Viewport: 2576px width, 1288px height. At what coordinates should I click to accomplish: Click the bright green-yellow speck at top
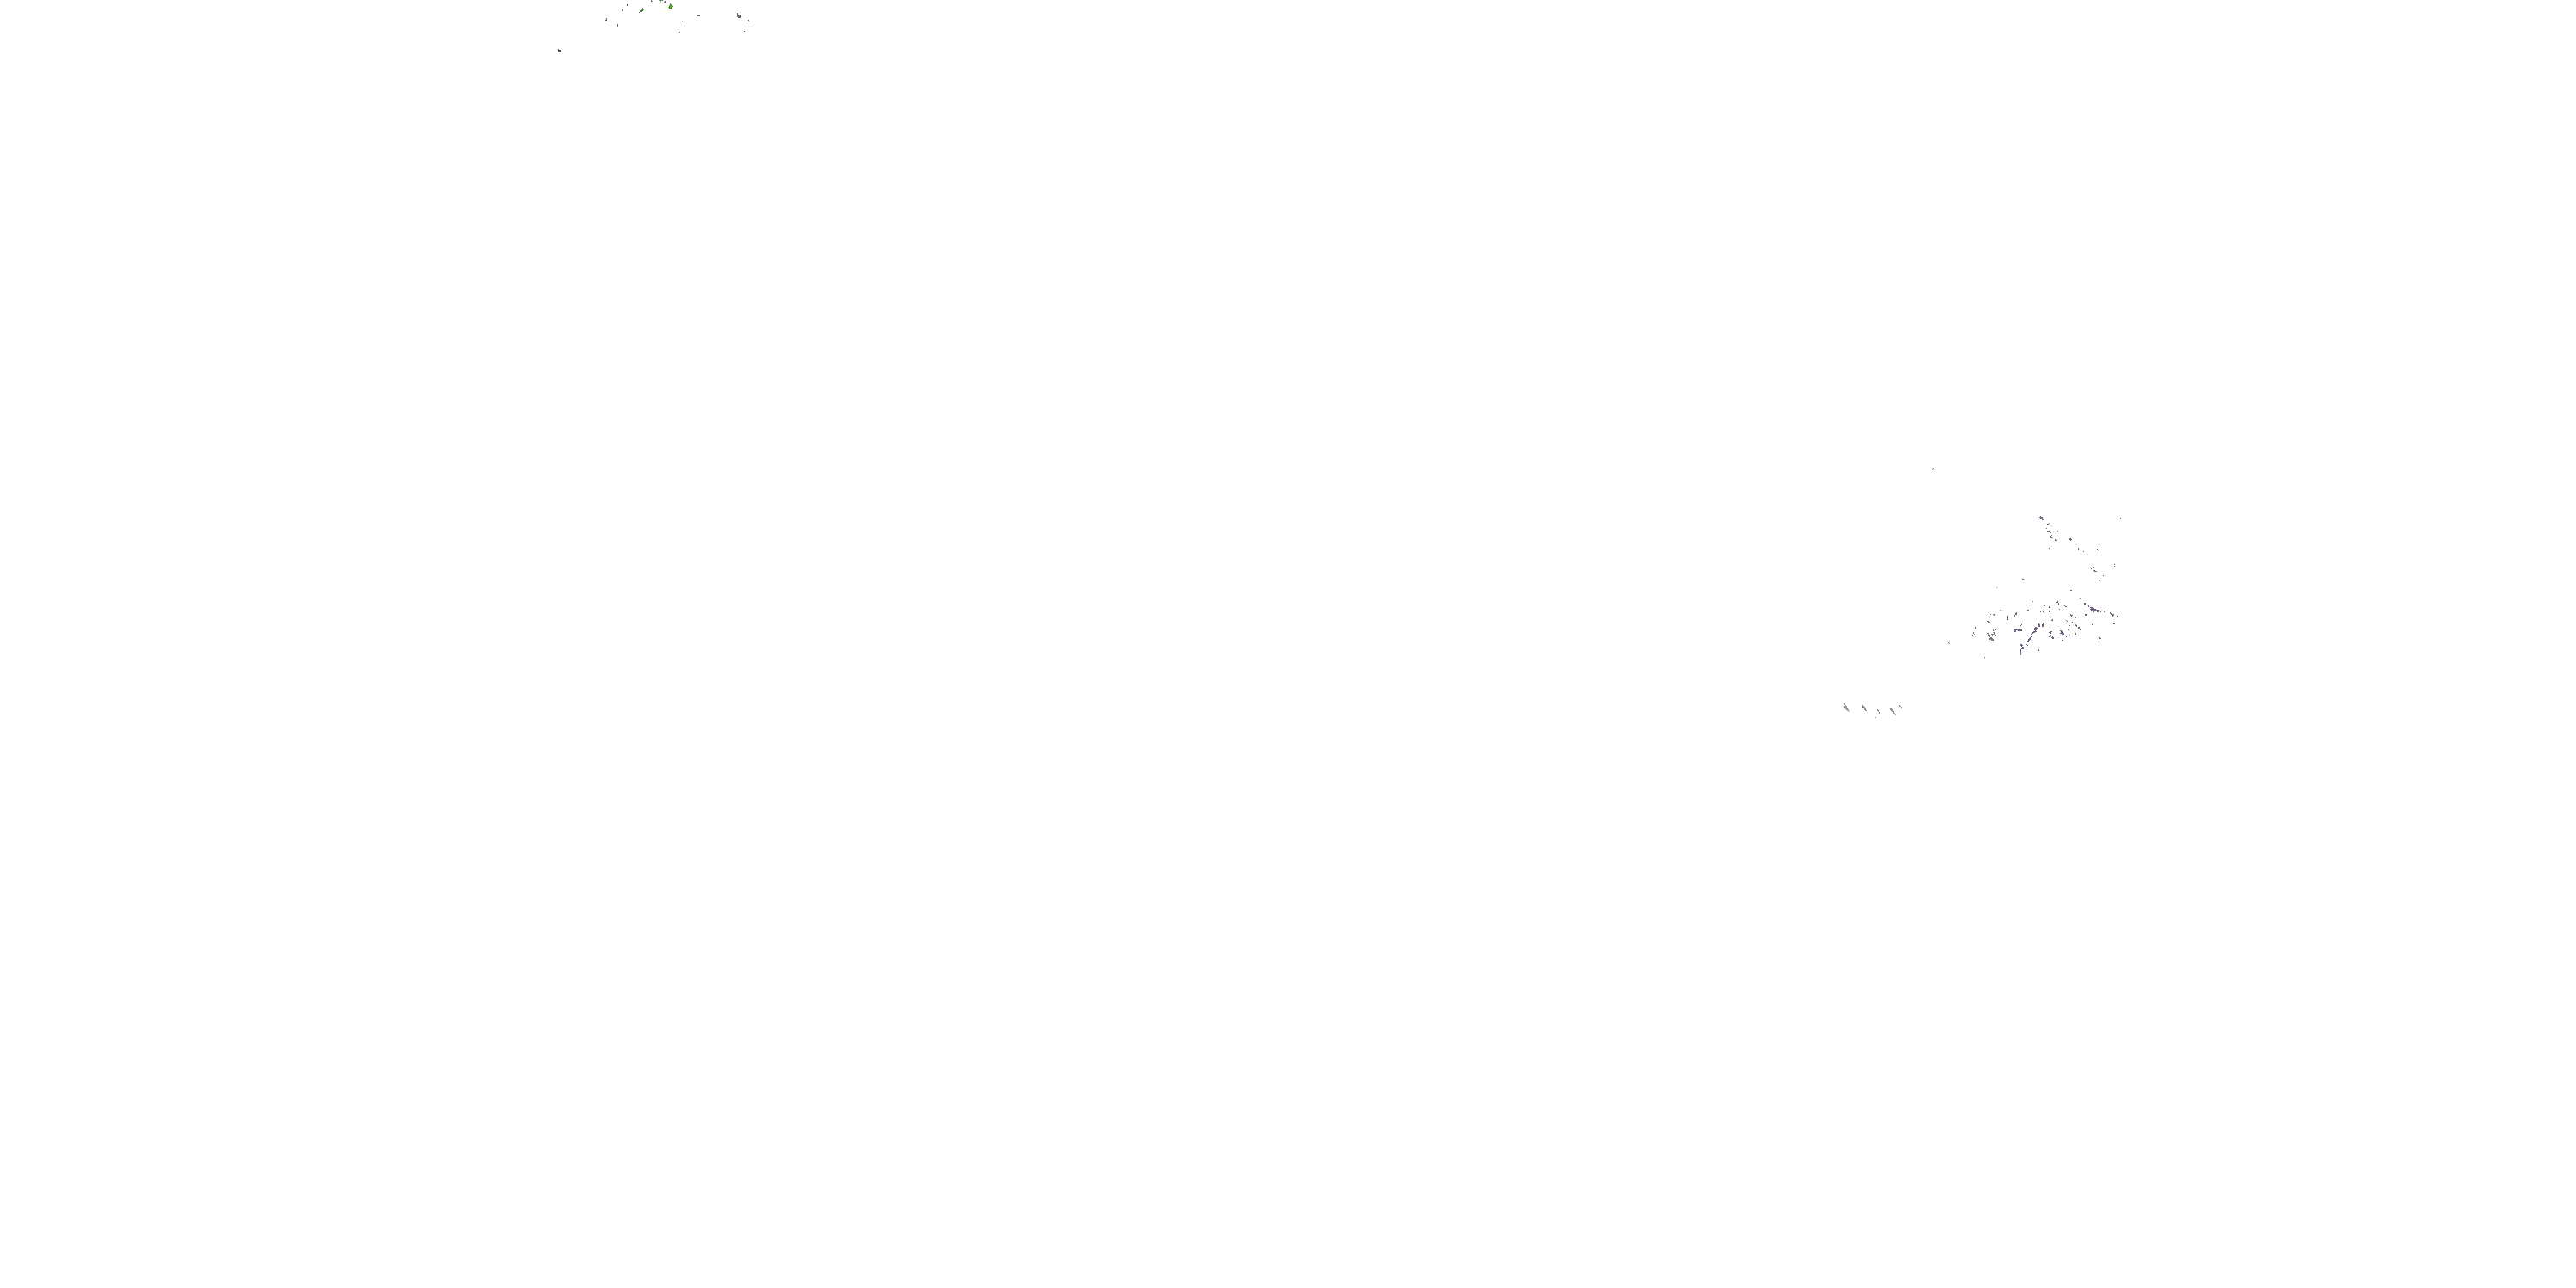point(671,7)
